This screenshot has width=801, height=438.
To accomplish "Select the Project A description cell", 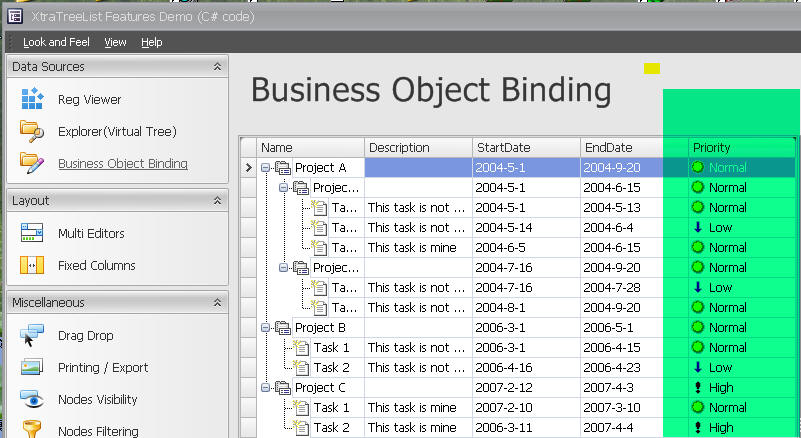I will click(x=418, y=168).
